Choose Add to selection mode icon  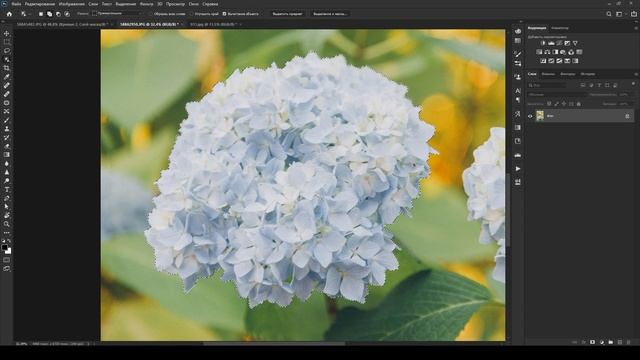click(x=49, y=14)
